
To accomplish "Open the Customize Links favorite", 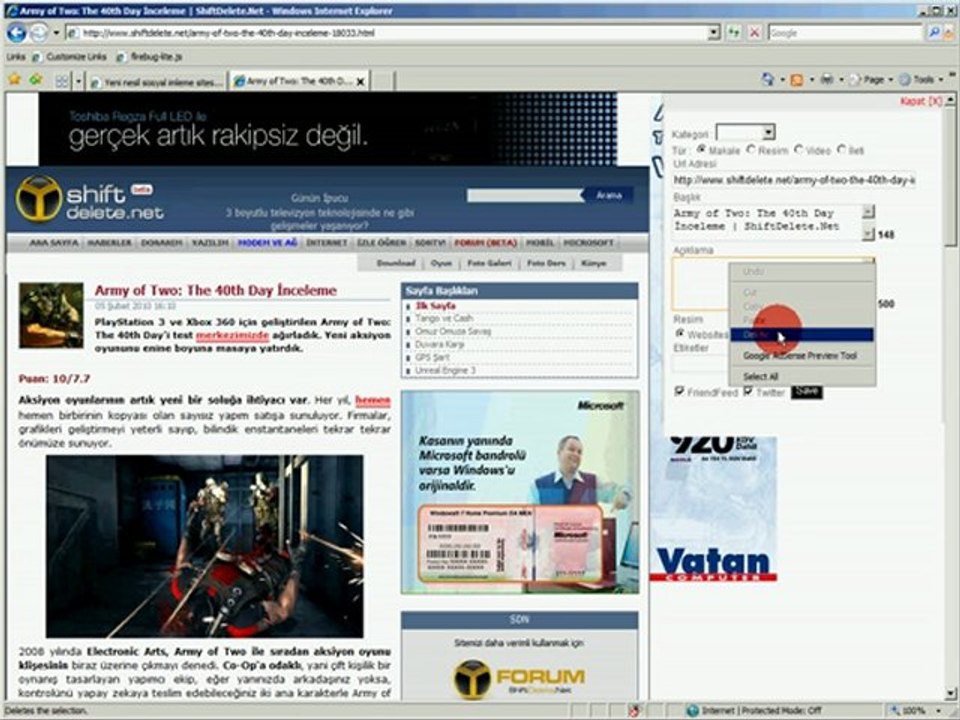I will coord(70,57).
